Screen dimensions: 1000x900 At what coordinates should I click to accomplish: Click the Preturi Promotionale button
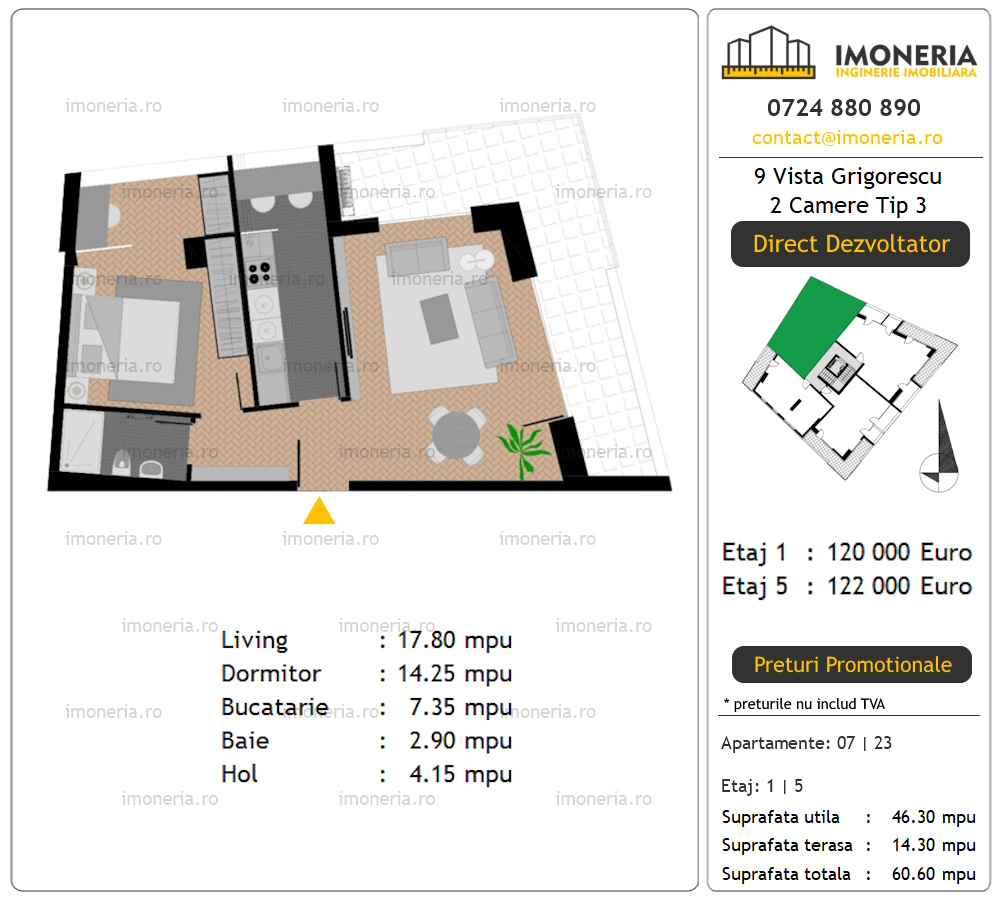(852, 665)
